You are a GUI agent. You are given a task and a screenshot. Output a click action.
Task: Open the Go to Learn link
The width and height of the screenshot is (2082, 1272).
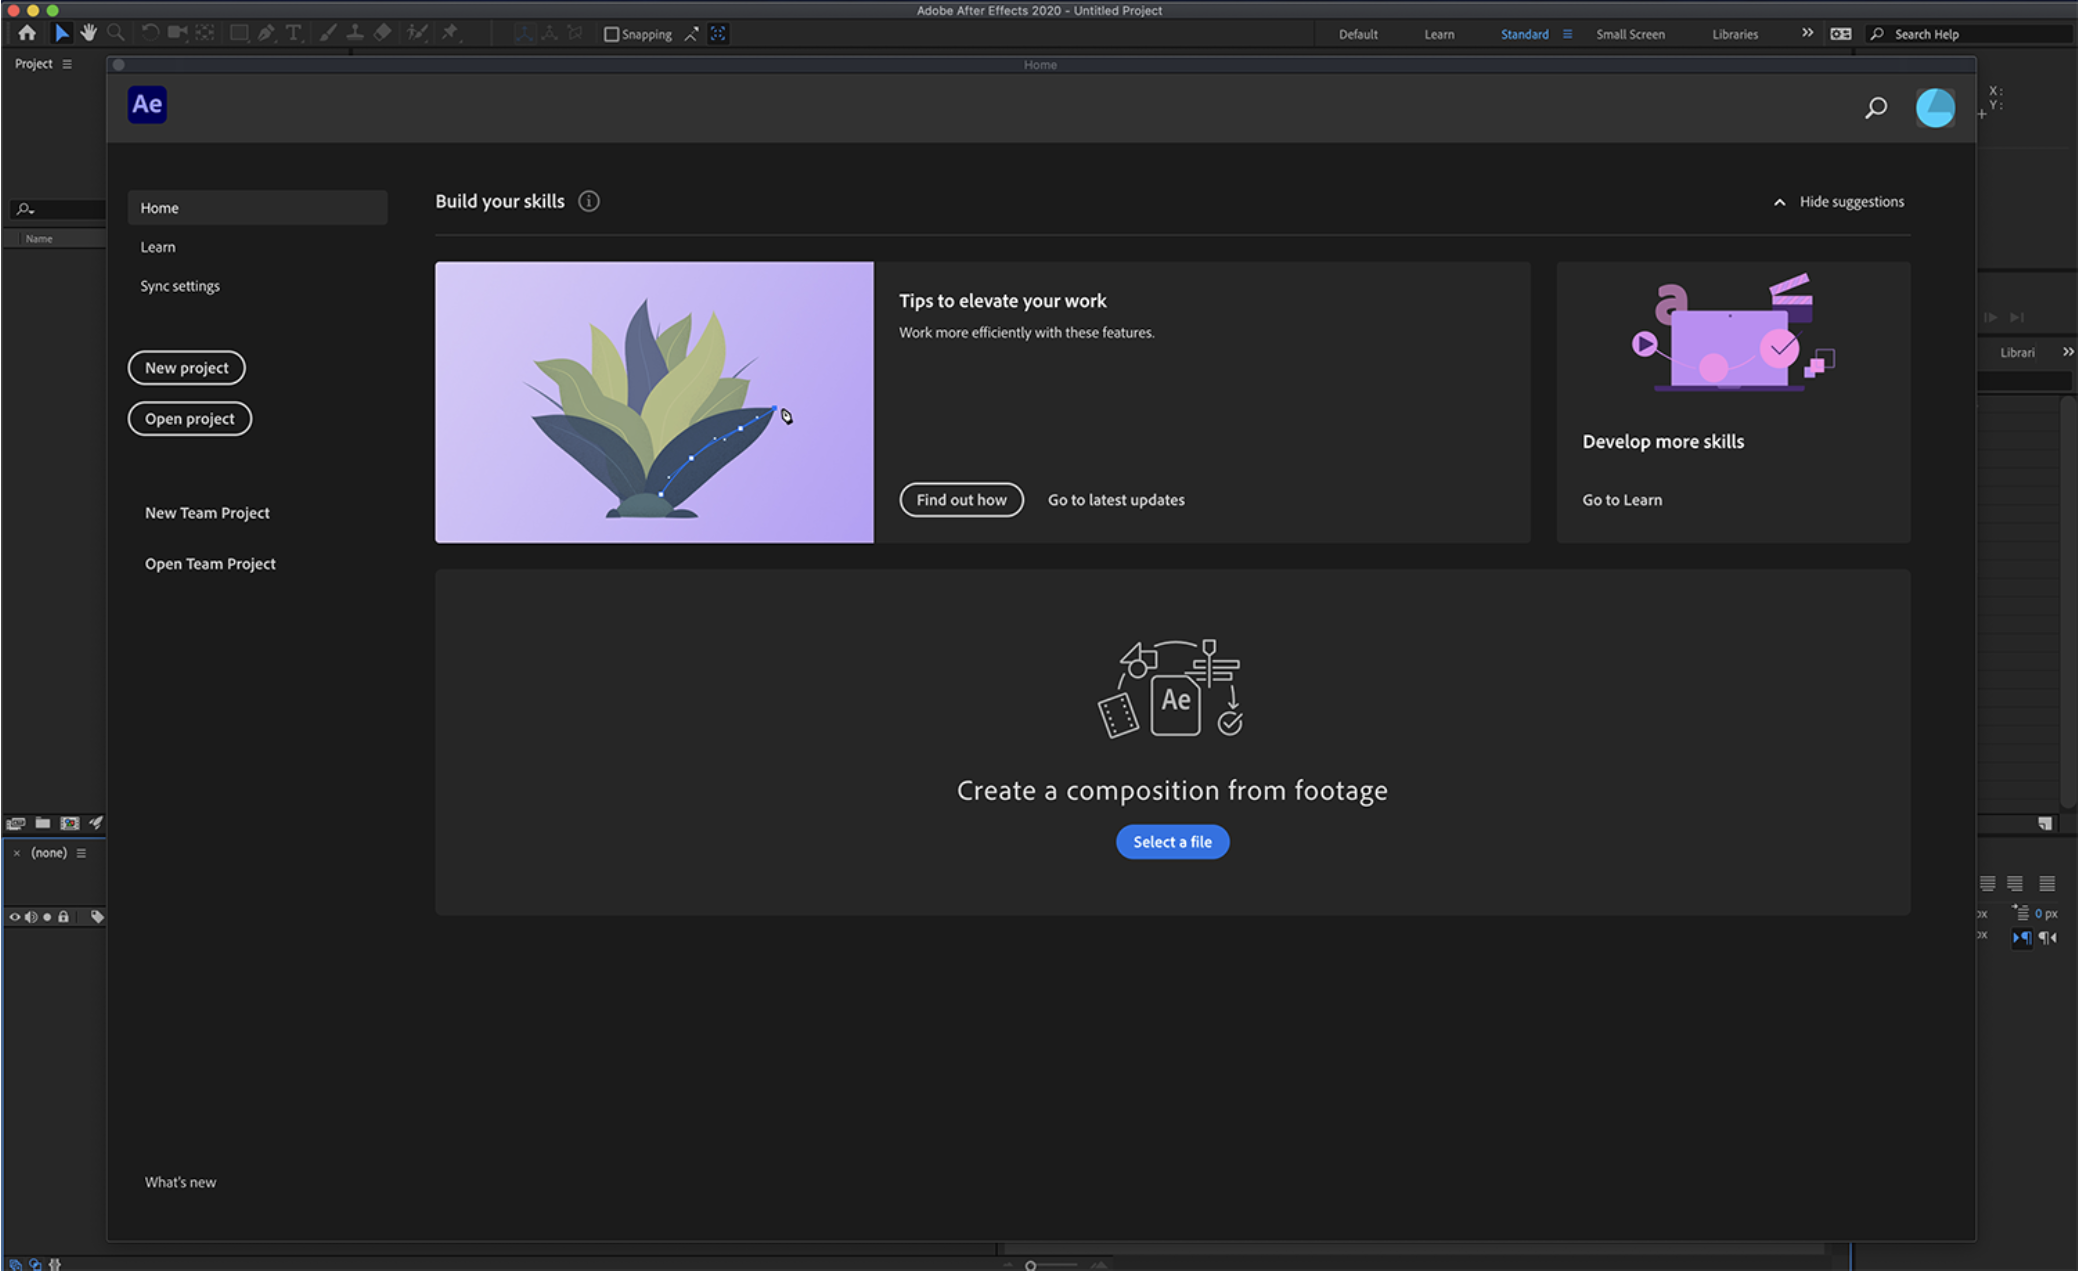[1622, 500]
